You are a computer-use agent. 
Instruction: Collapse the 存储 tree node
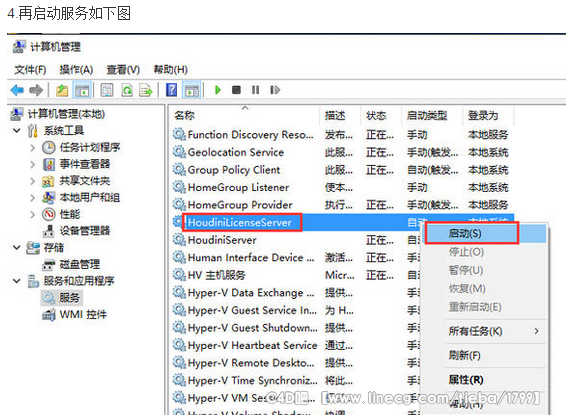click(x=17, y=248)
